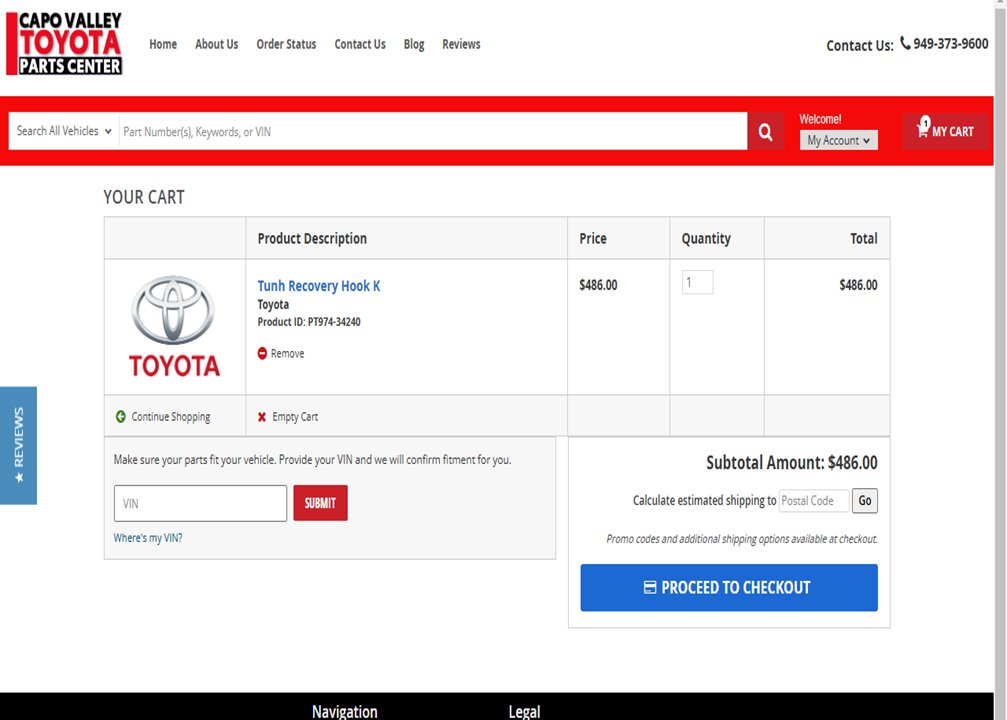Image resolution: width=1007 pixels, height=720 pixels.
Task: Click the Capo Valley Toyota Parts Center logo
Action: pyautogui.click(x=64, y=44)
